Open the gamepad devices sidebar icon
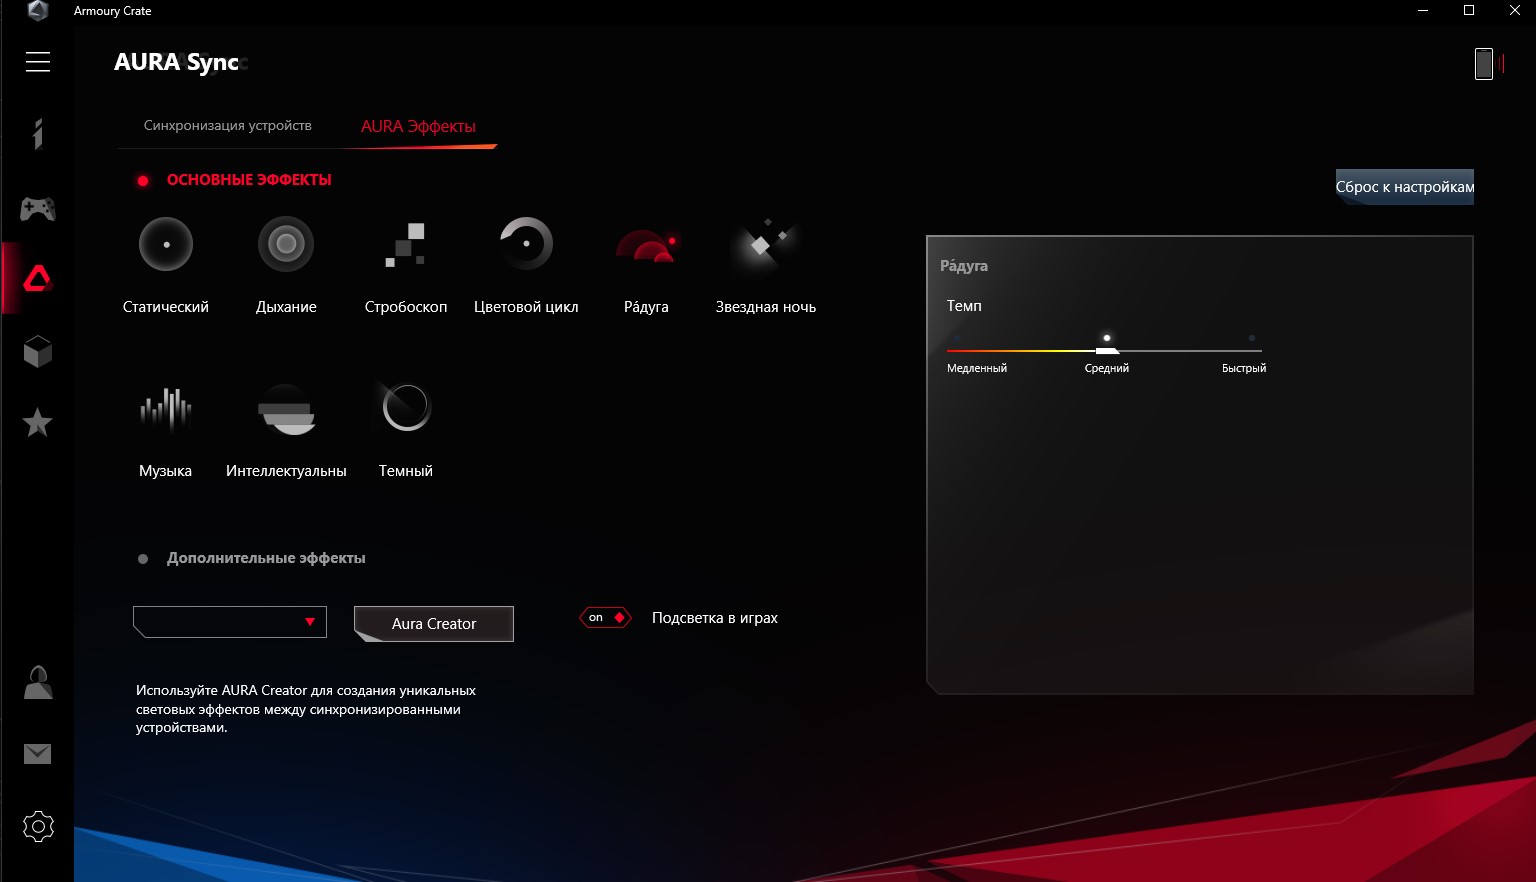Screen dimensions: 1536x882 point(38,209)
